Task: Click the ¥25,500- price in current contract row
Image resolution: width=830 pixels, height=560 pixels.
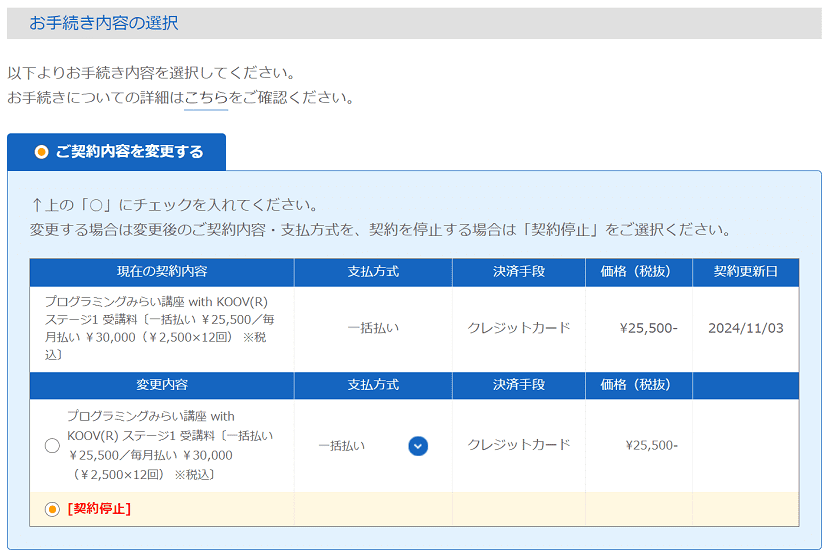Action: (x=648, y=328)
